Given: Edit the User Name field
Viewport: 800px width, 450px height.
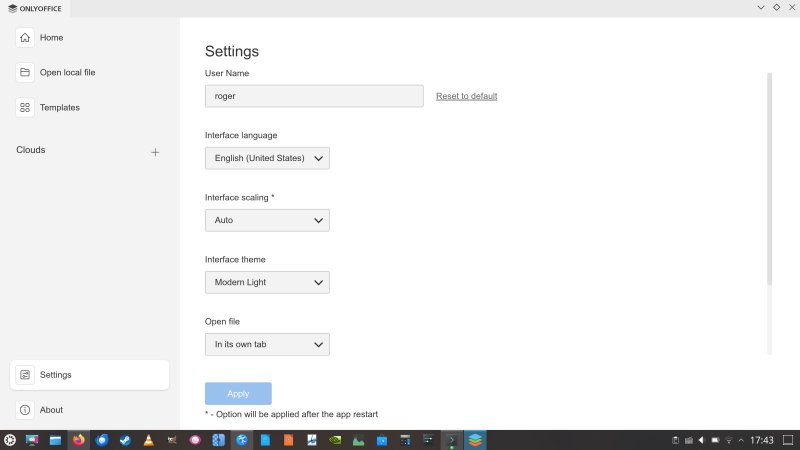Looking at the screenshot, I should pyautogui.click(x=314, y=96).
